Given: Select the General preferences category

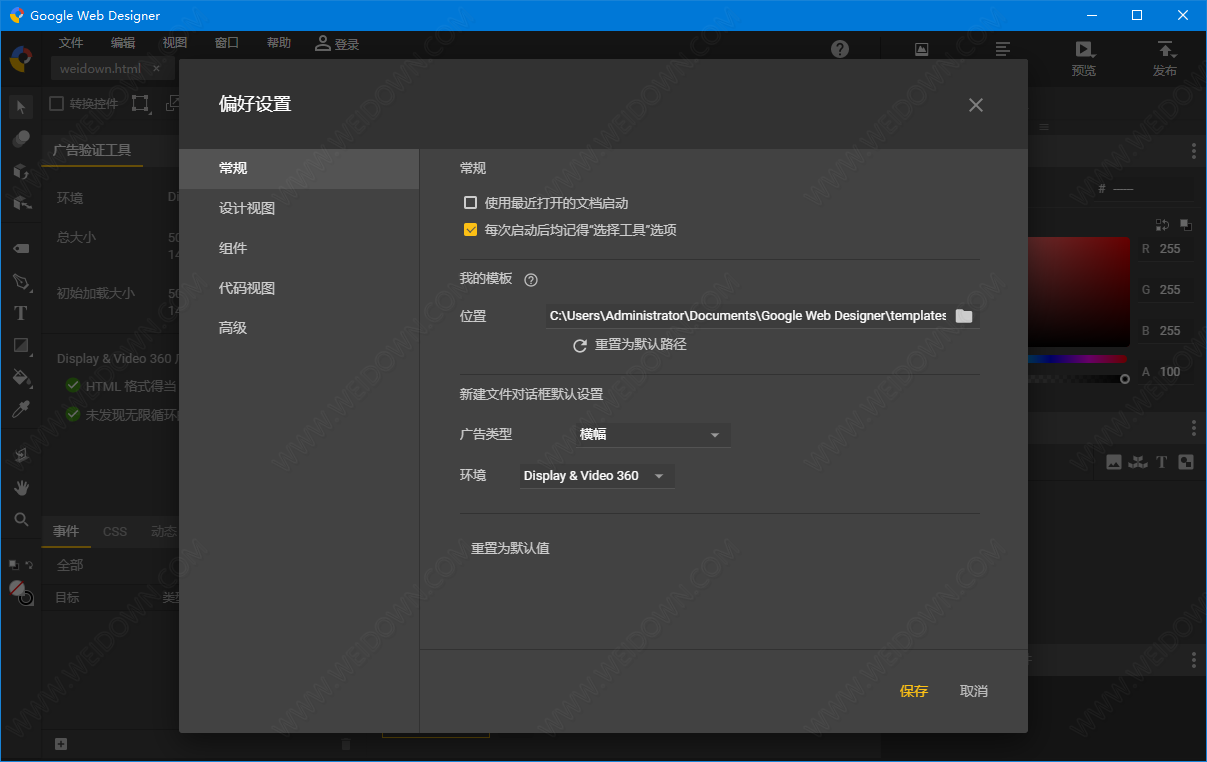Looking at the screenshot, I should pyautogui.click(x=299, y=169).
